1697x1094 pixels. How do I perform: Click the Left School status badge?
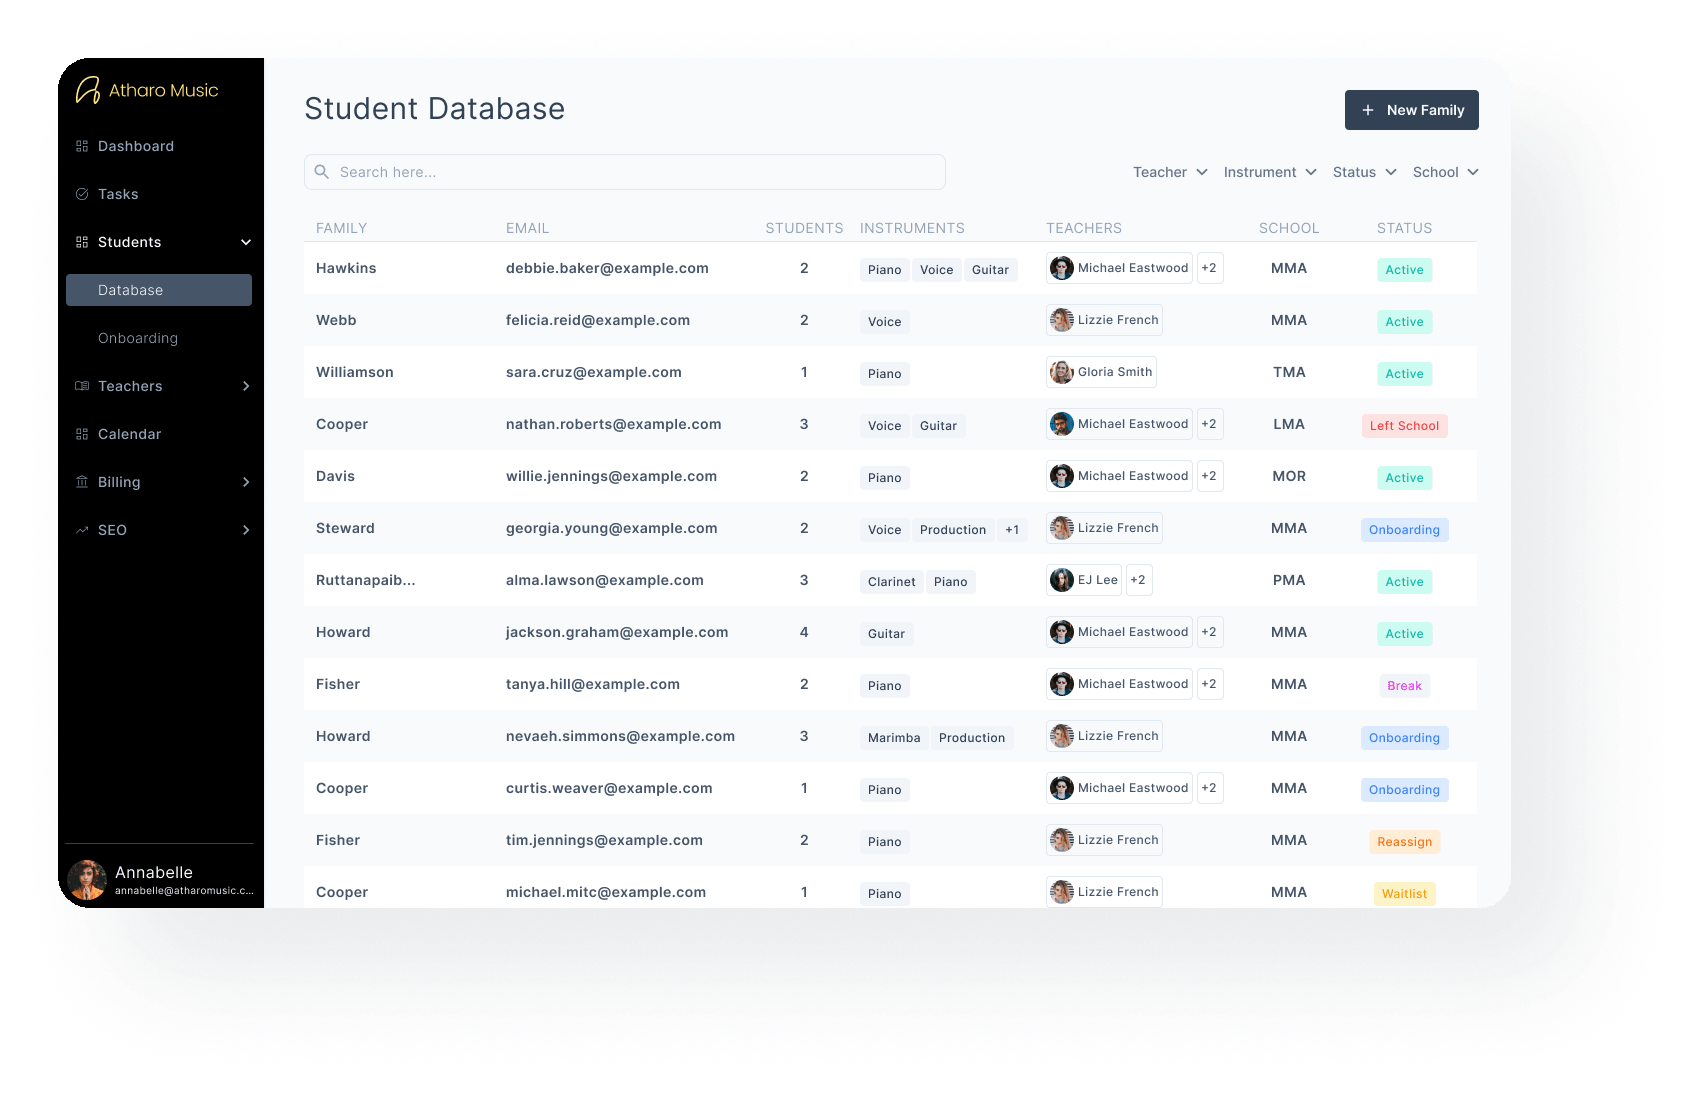(x=1404, y=425)
